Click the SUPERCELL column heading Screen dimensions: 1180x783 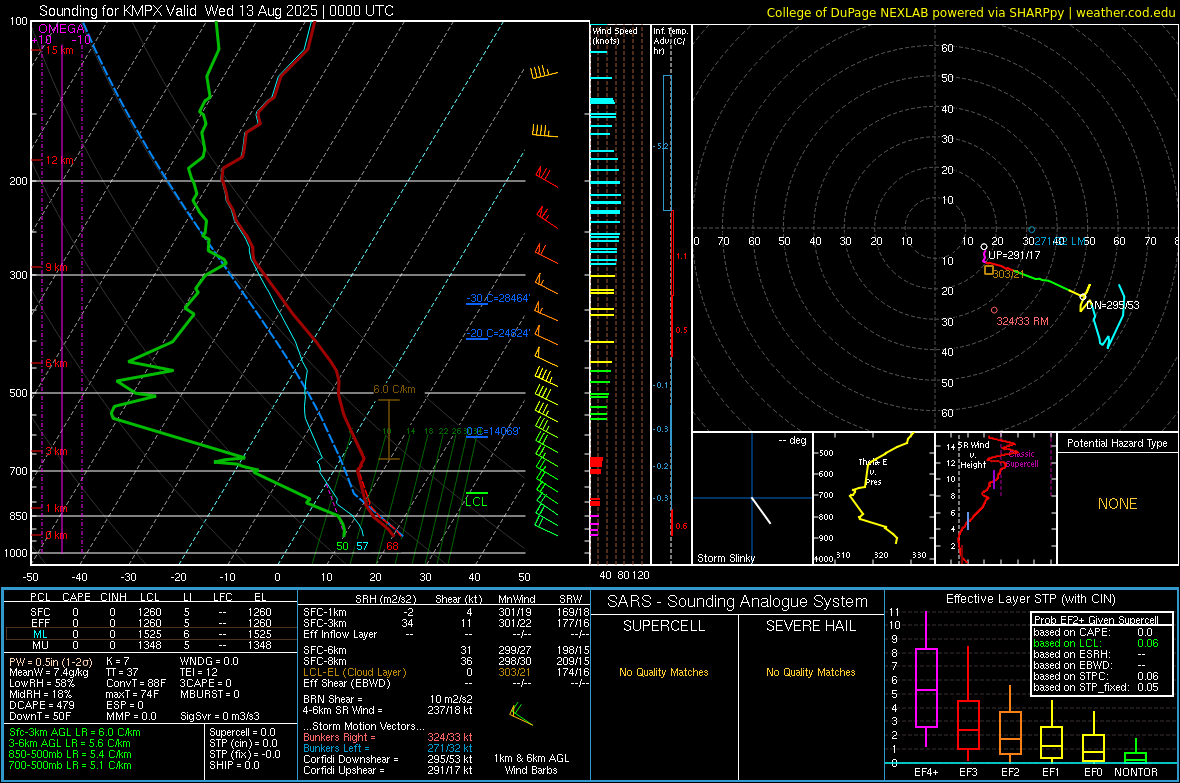tap(664, 626)
